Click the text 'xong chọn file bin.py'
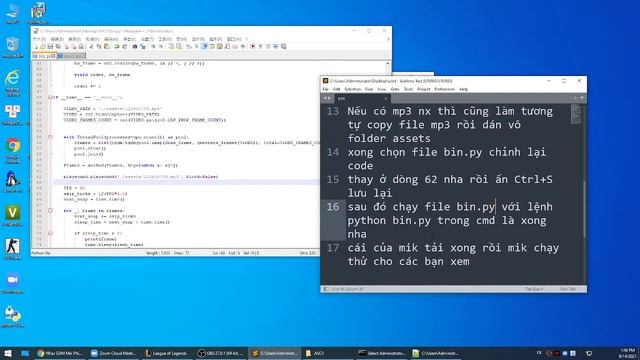The width and height of the screenshot is (640, 360). [x=415, y=152]
